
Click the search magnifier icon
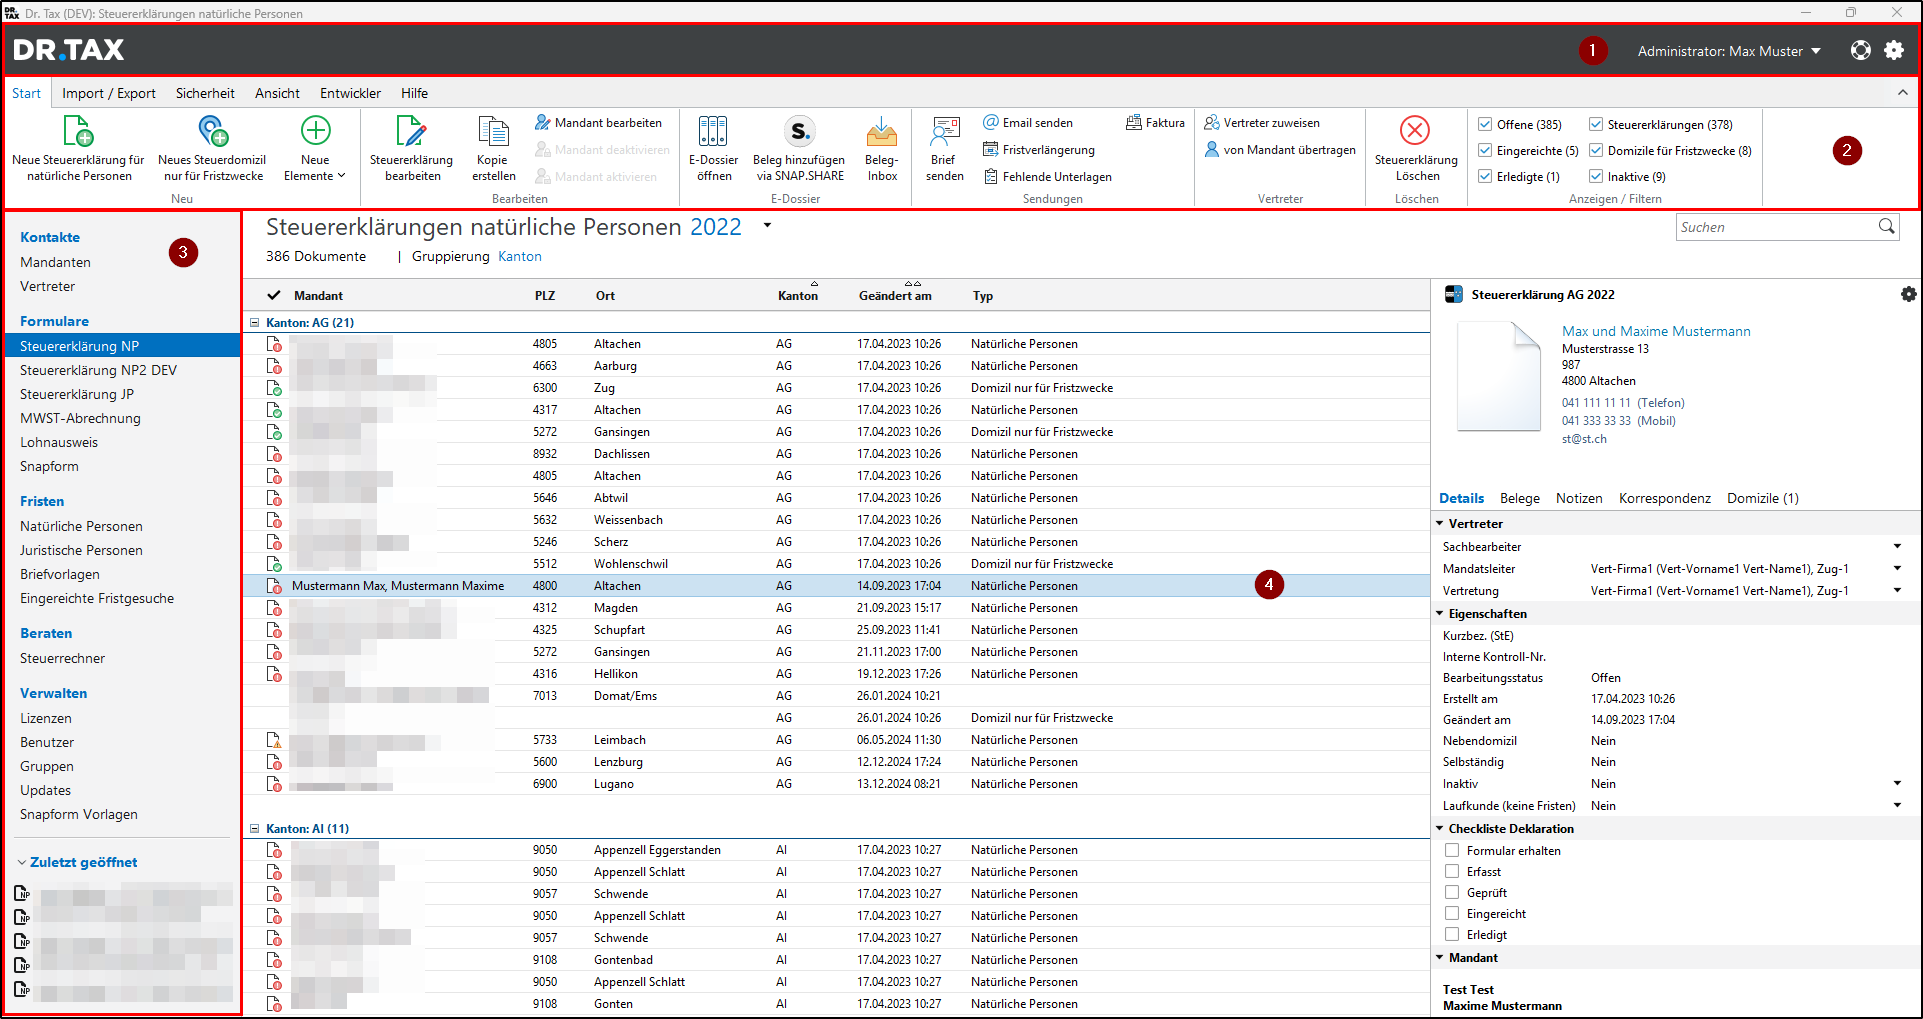click(x=1886, y=227)
